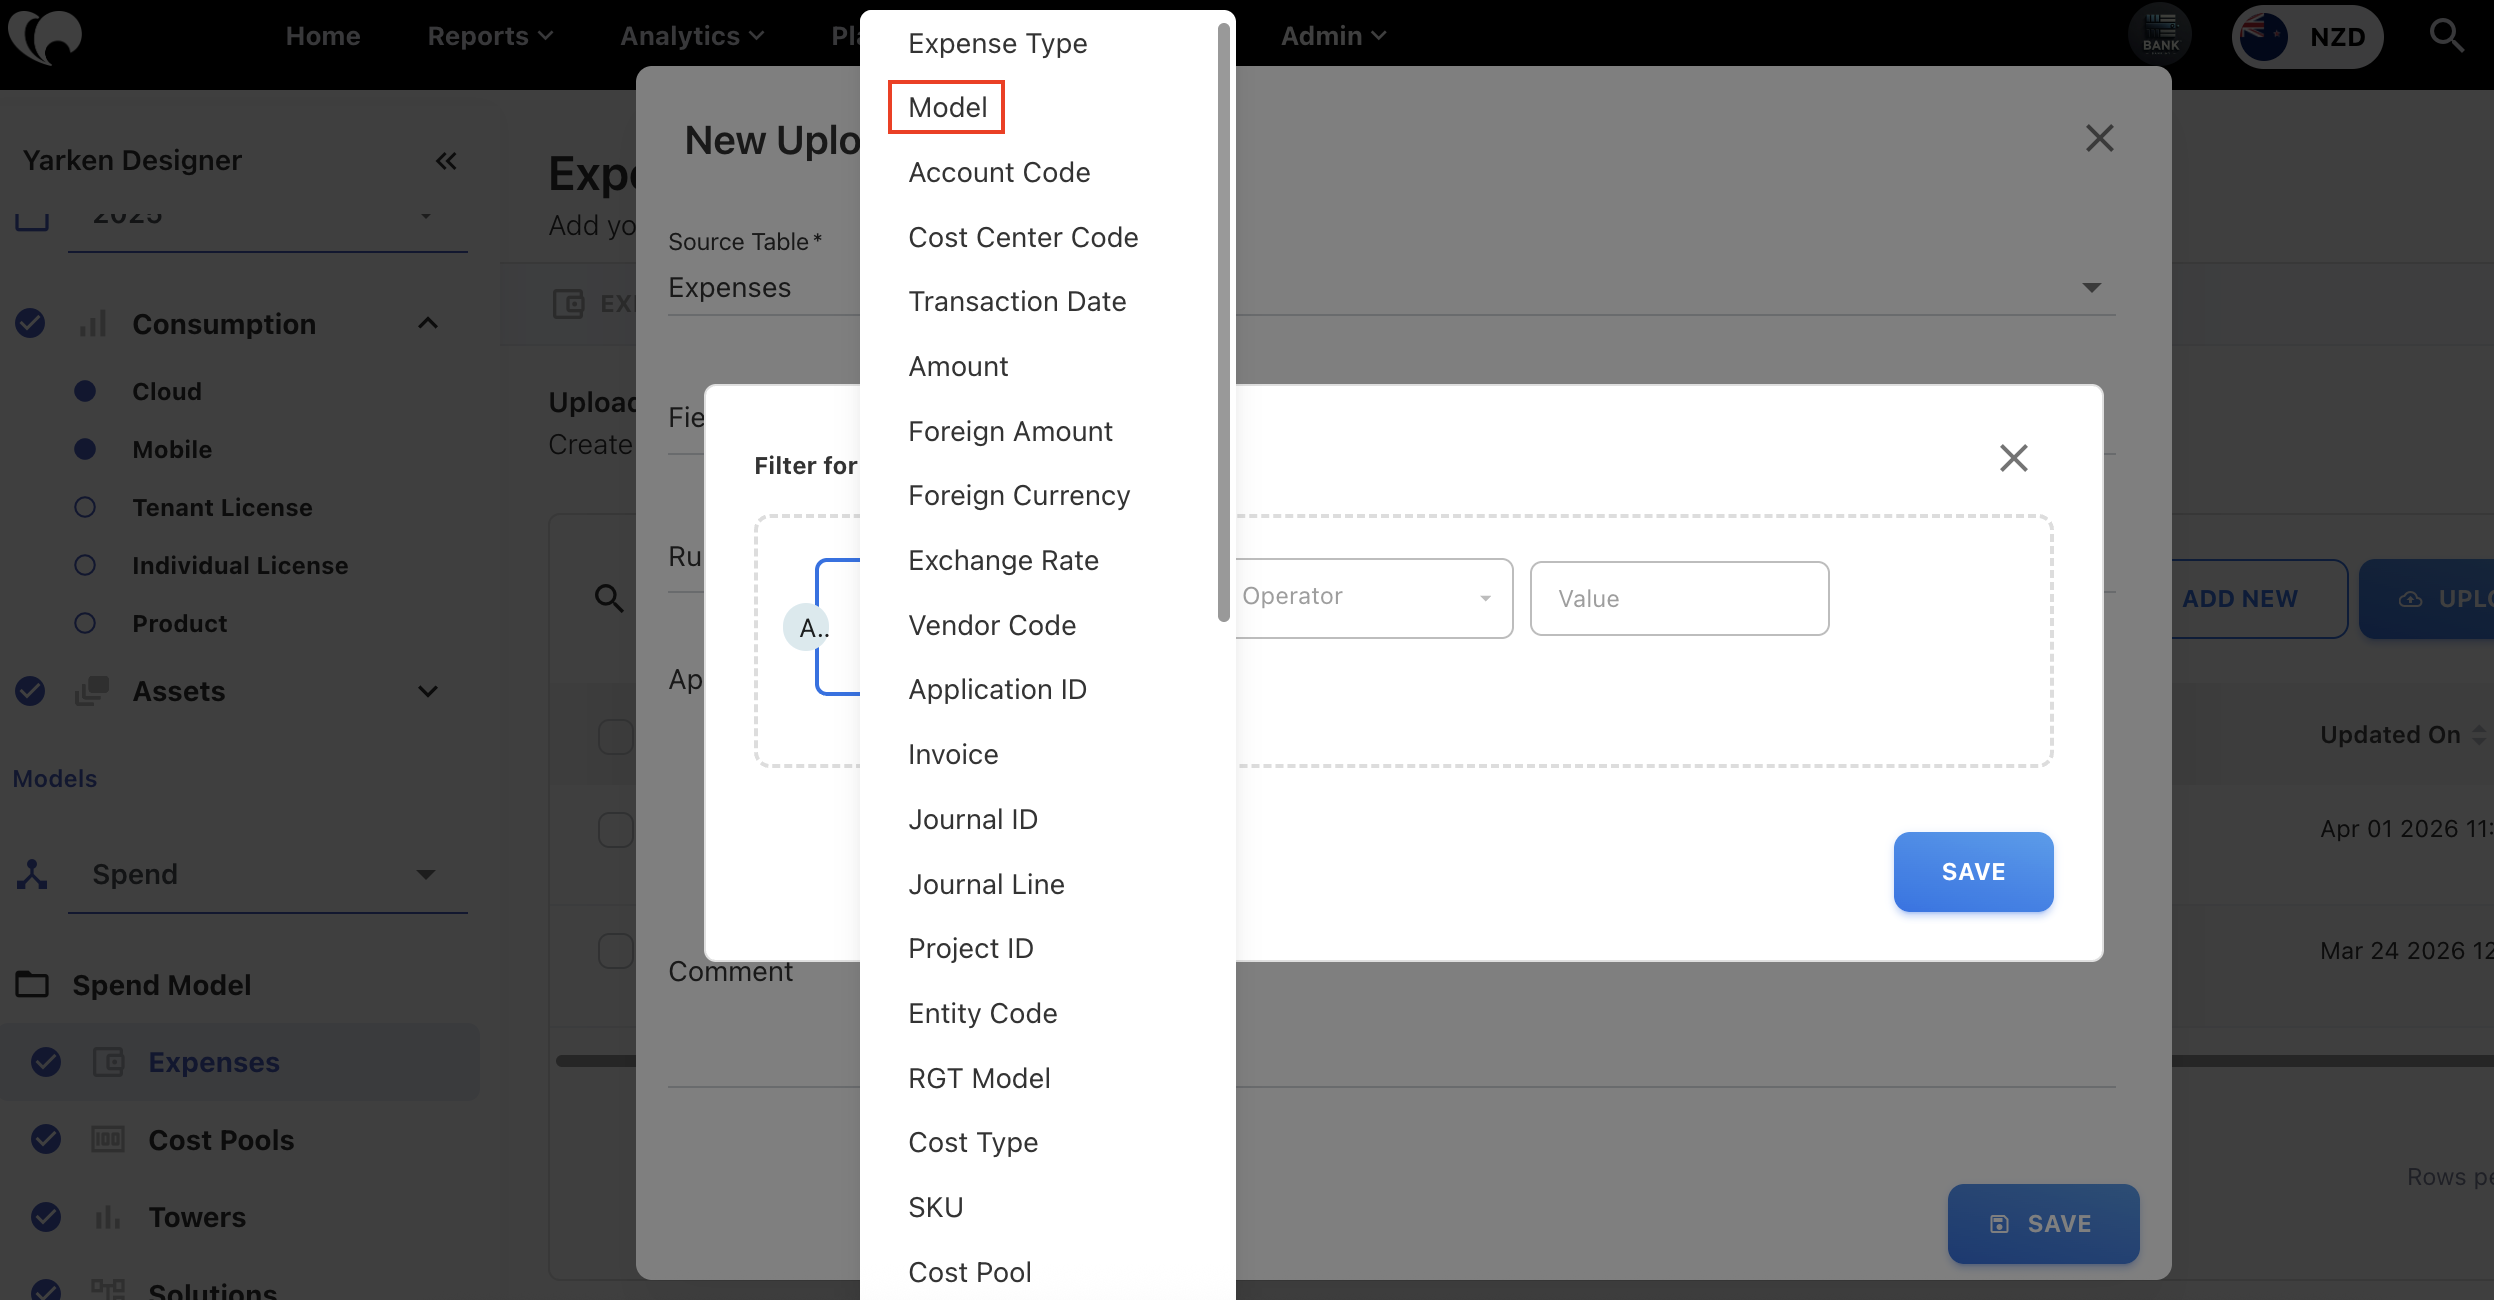Click the NZD currency selector
This screenshot has height=1300, width=2494.
click(x=2308, y=36)
